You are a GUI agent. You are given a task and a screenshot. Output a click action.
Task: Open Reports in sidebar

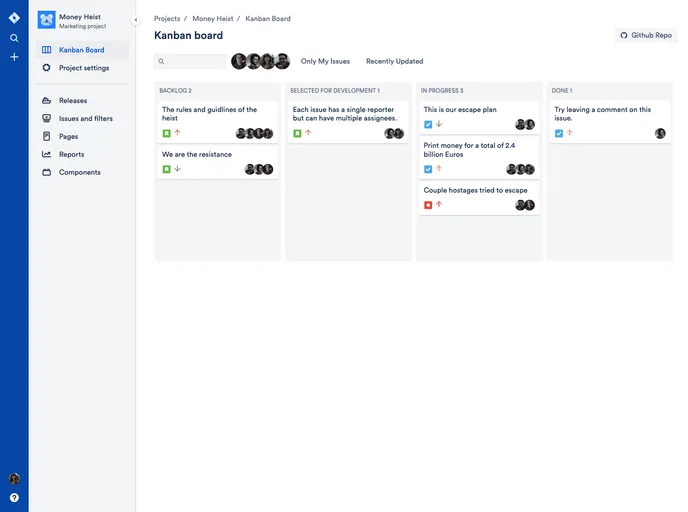pos(82,154)
